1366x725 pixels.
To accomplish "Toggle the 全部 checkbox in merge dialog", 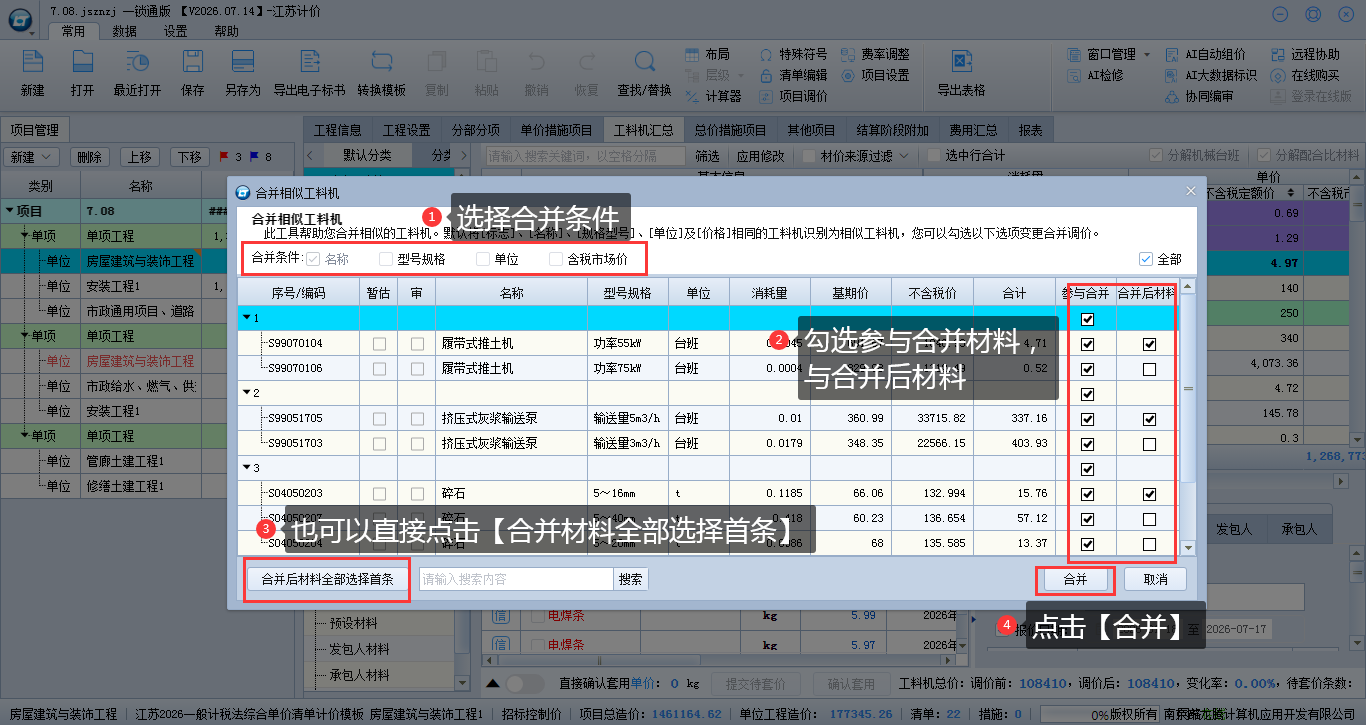I will pyautogui.click(x=1146, y=259).
